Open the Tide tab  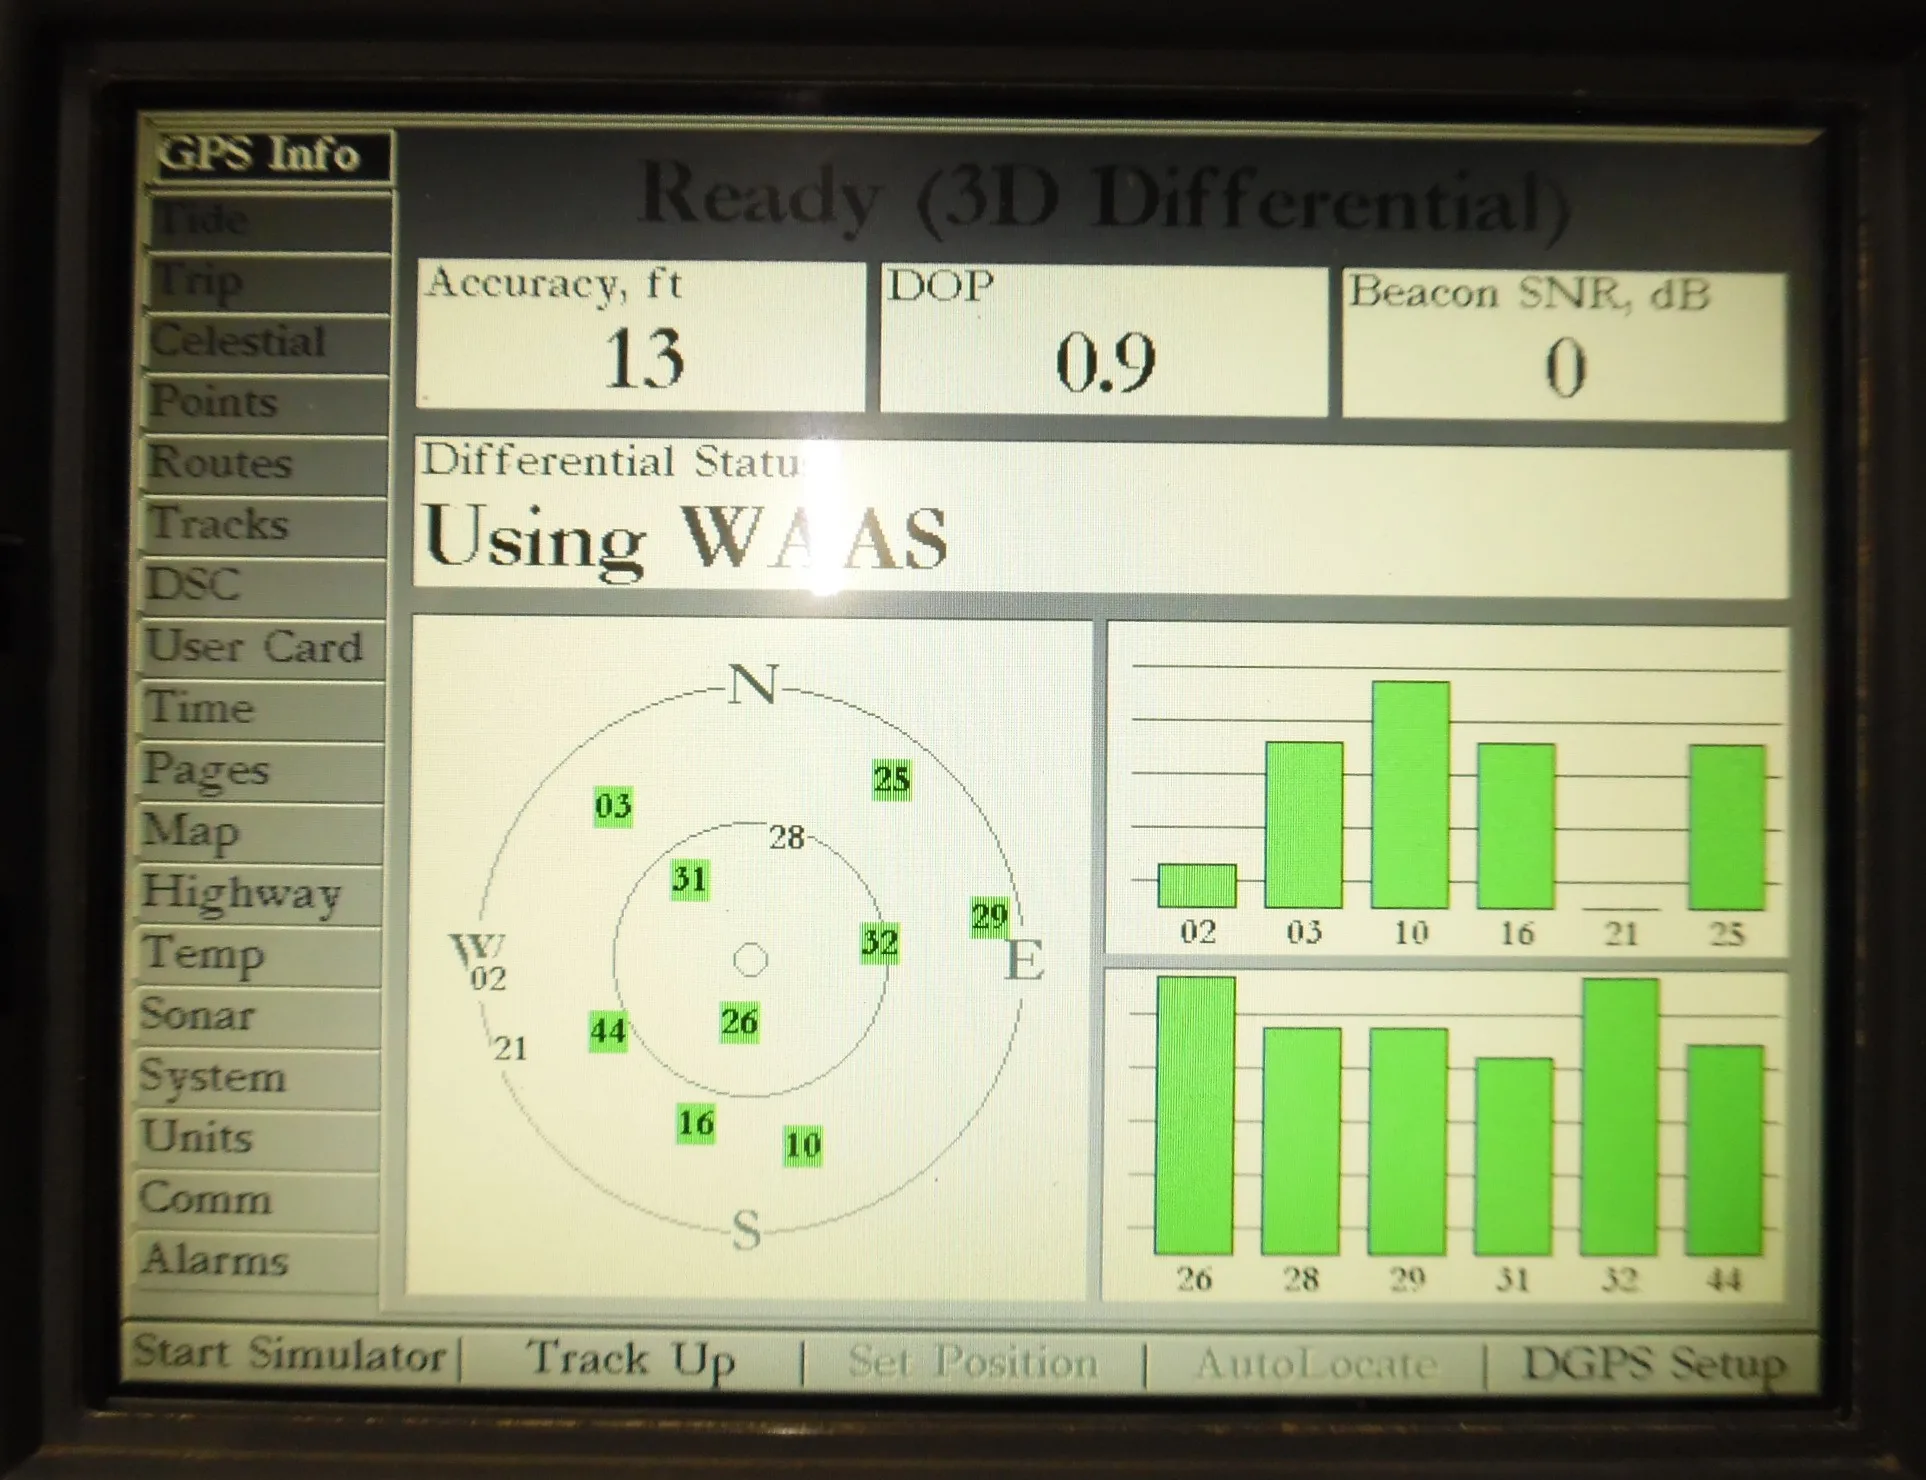(268, 221)
